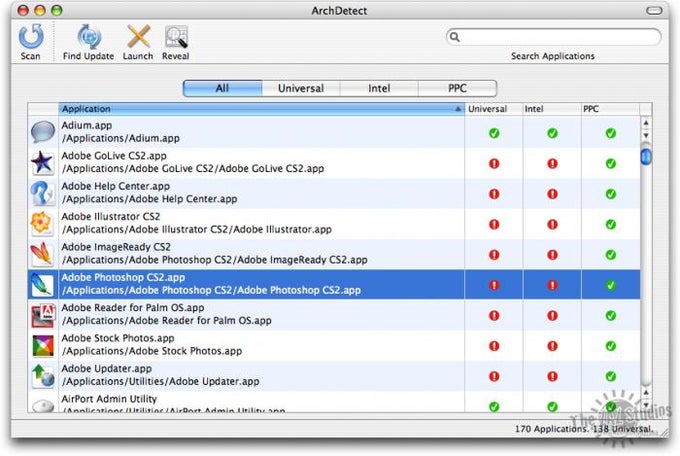Sort by the Intel column header
This screenshot has height=456, width=680.
pos(552,109)
